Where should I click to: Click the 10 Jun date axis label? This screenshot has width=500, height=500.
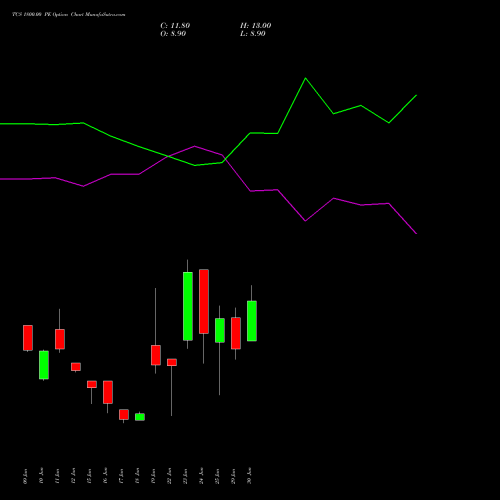pos(42,476)
